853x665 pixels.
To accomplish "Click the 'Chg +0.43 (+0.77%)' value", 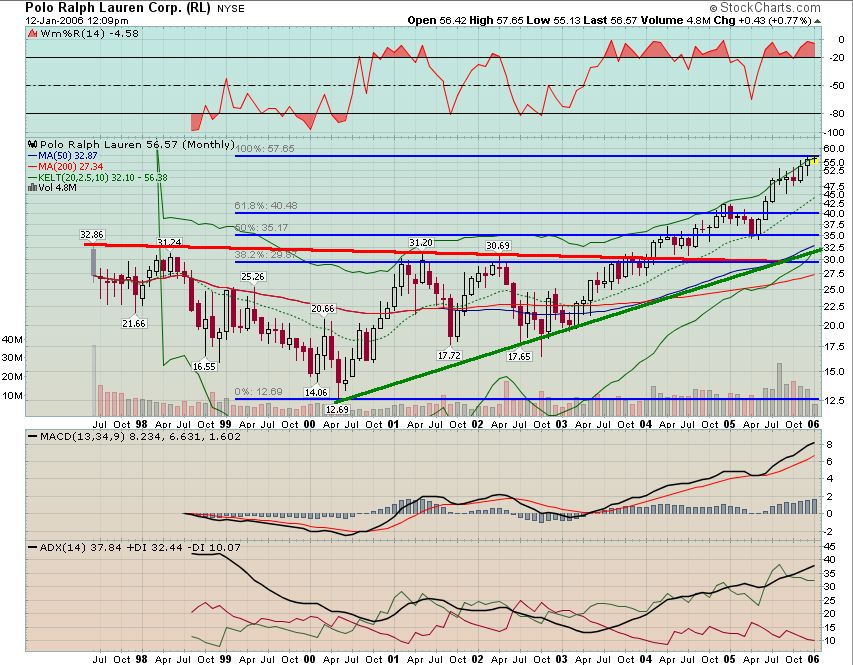I will click(x=763, y=21).
